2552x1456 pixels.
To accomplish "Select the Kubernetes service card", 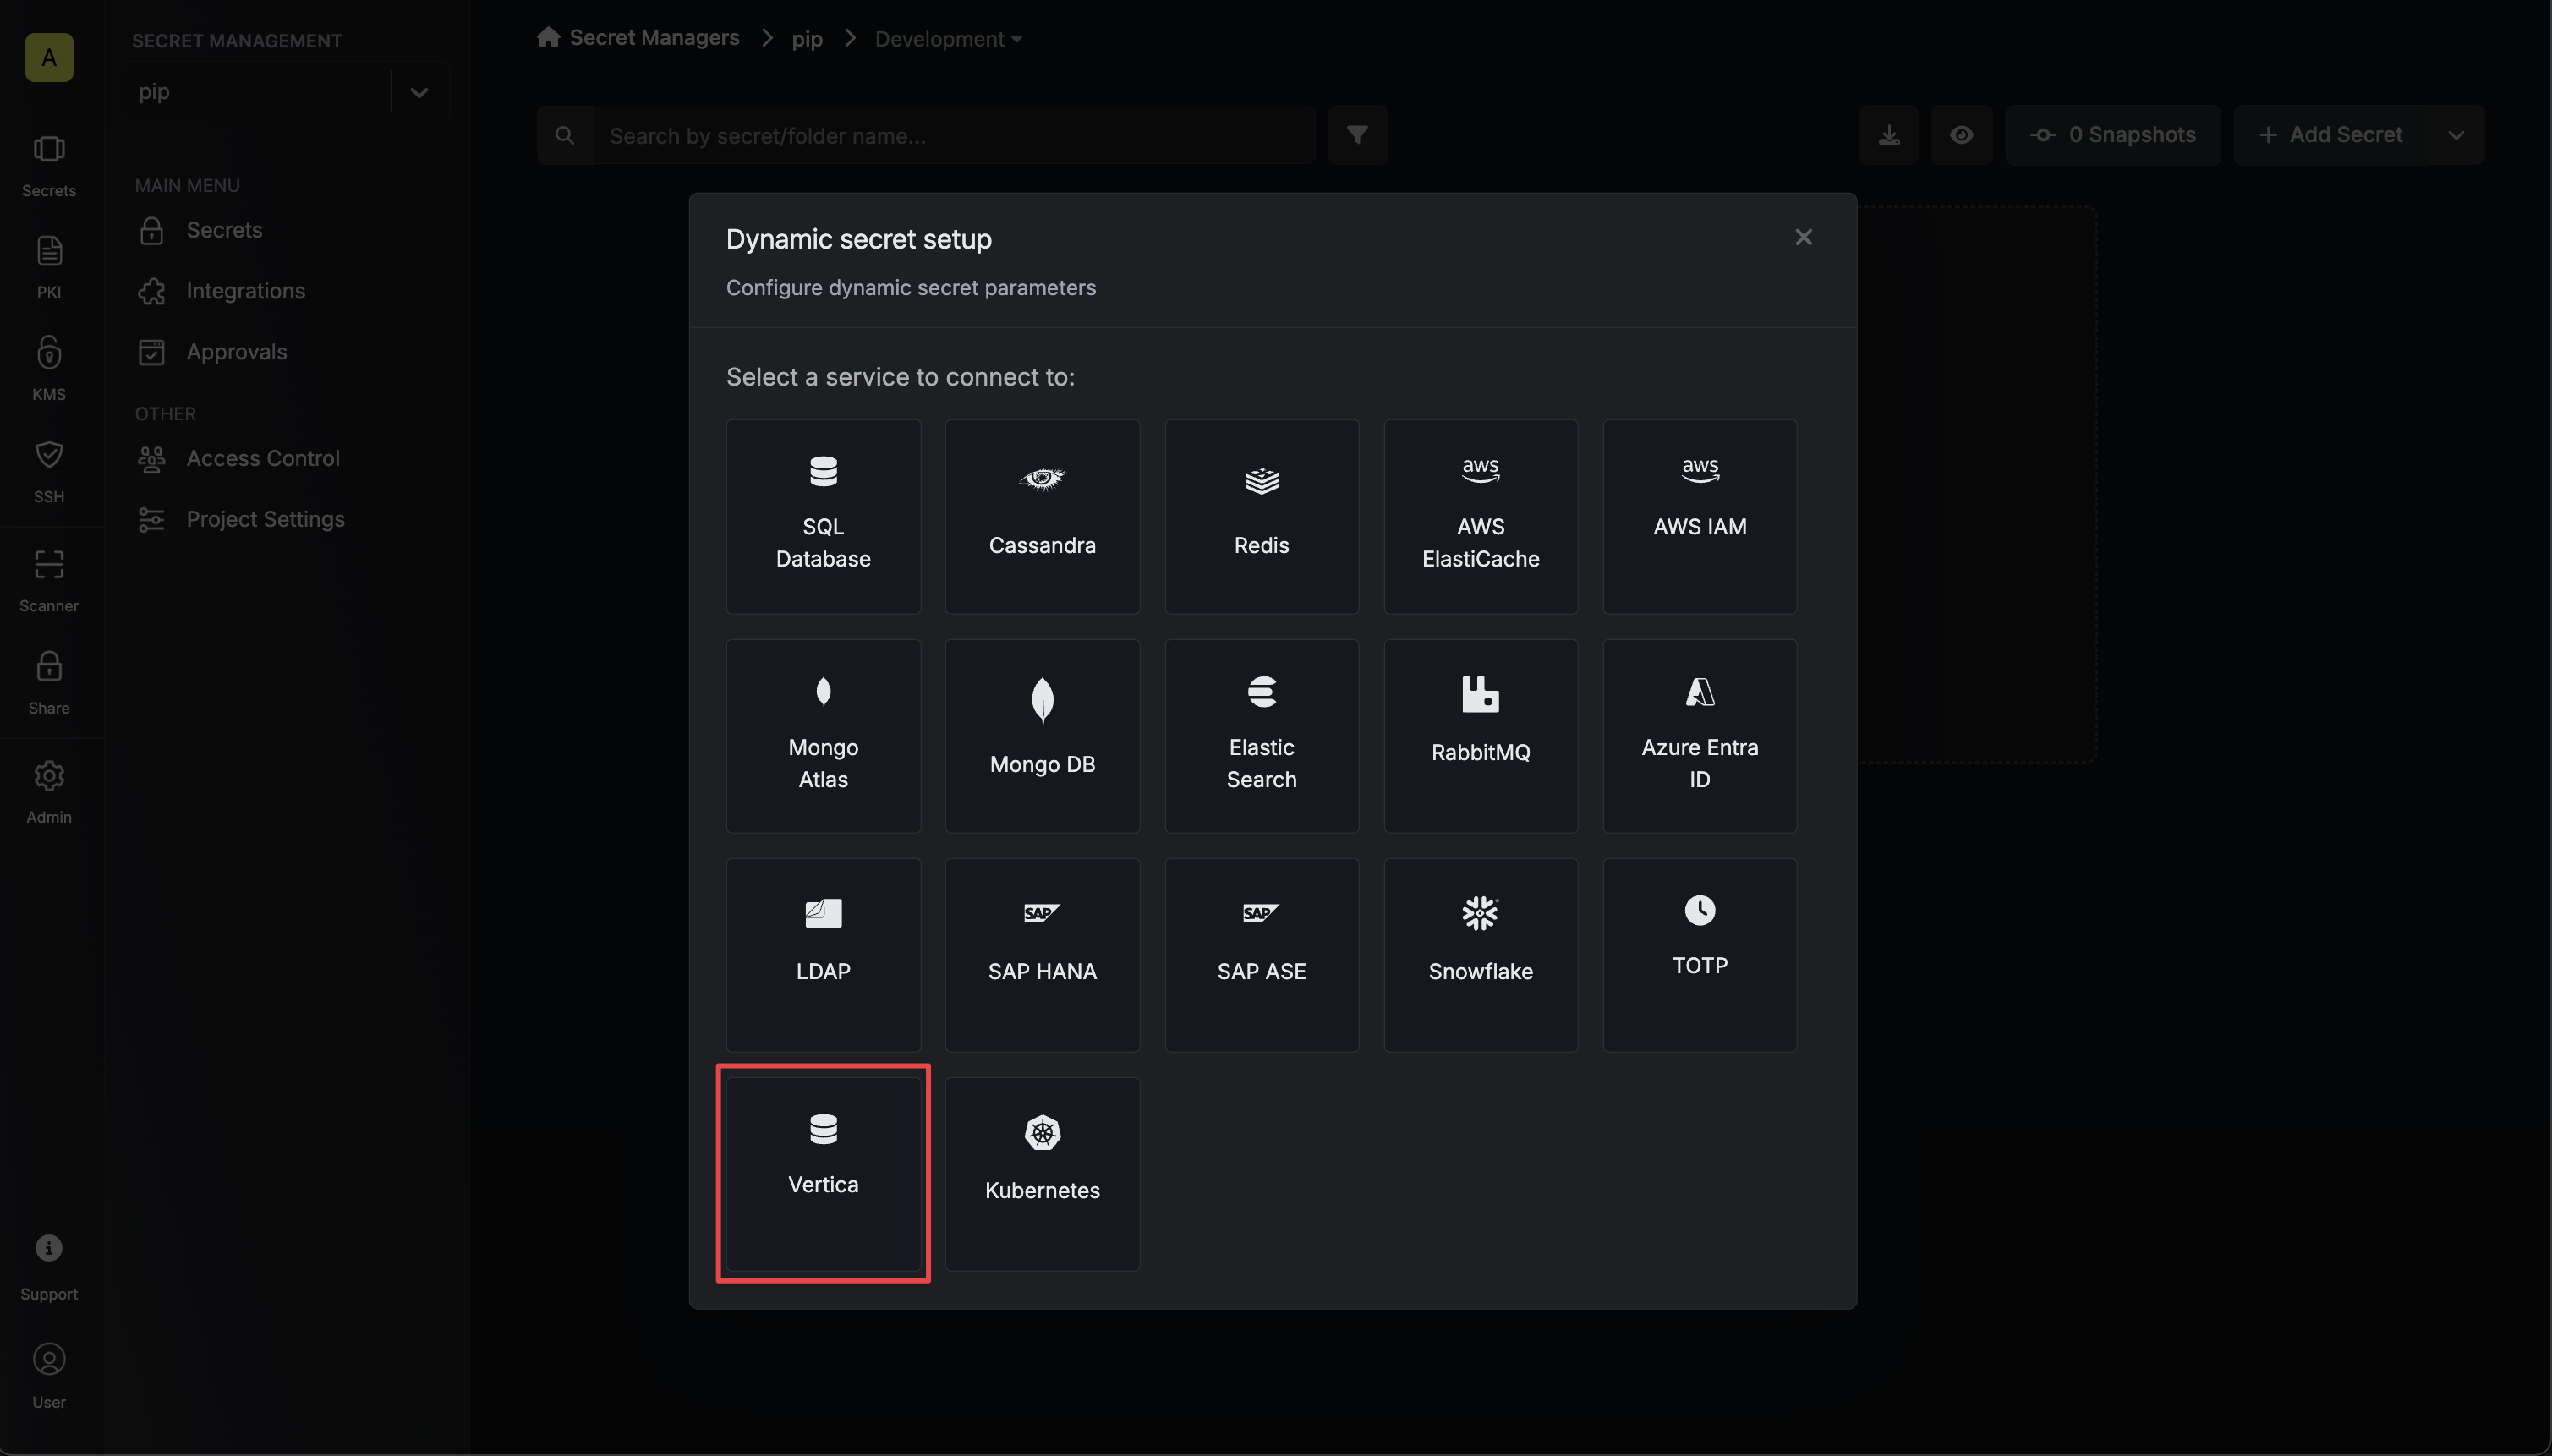I will 1042,1174.
